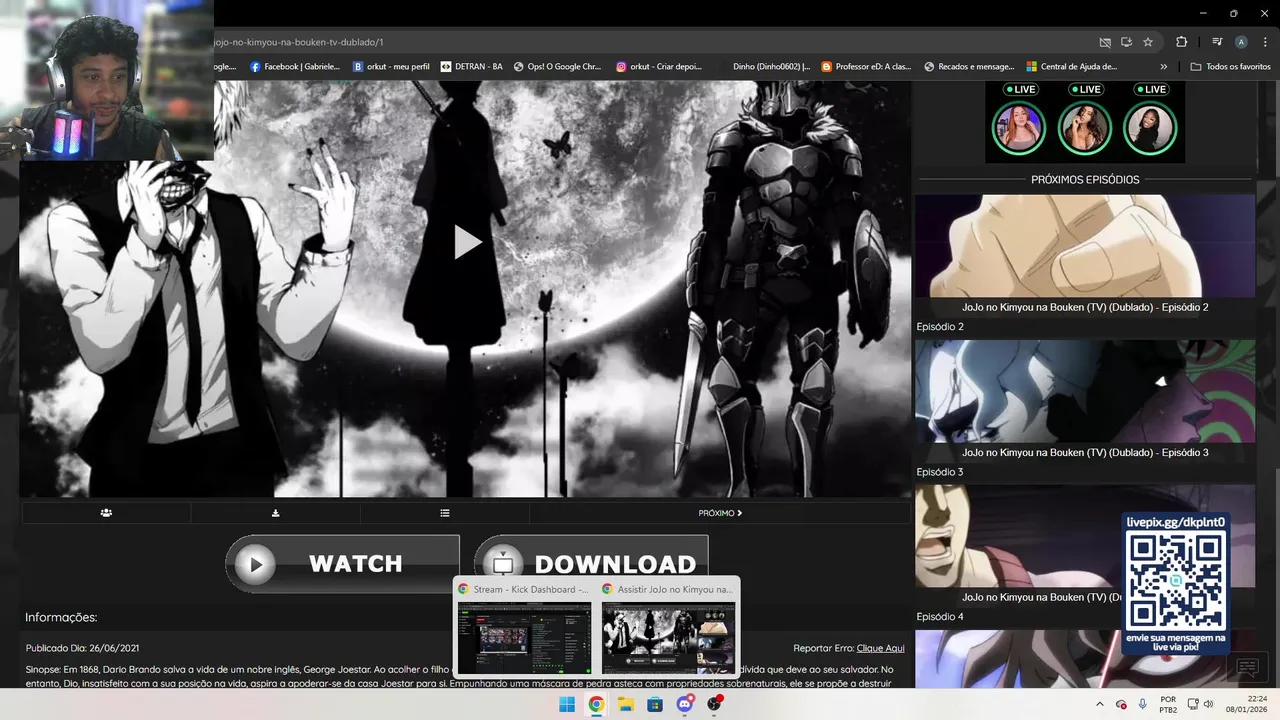This screenshot has width=1280, height=720.
Task: Switch to the 'Assistir JoJo no Kimyou na...' window preview
Action: pyautogui.click(x=668, y=628)
